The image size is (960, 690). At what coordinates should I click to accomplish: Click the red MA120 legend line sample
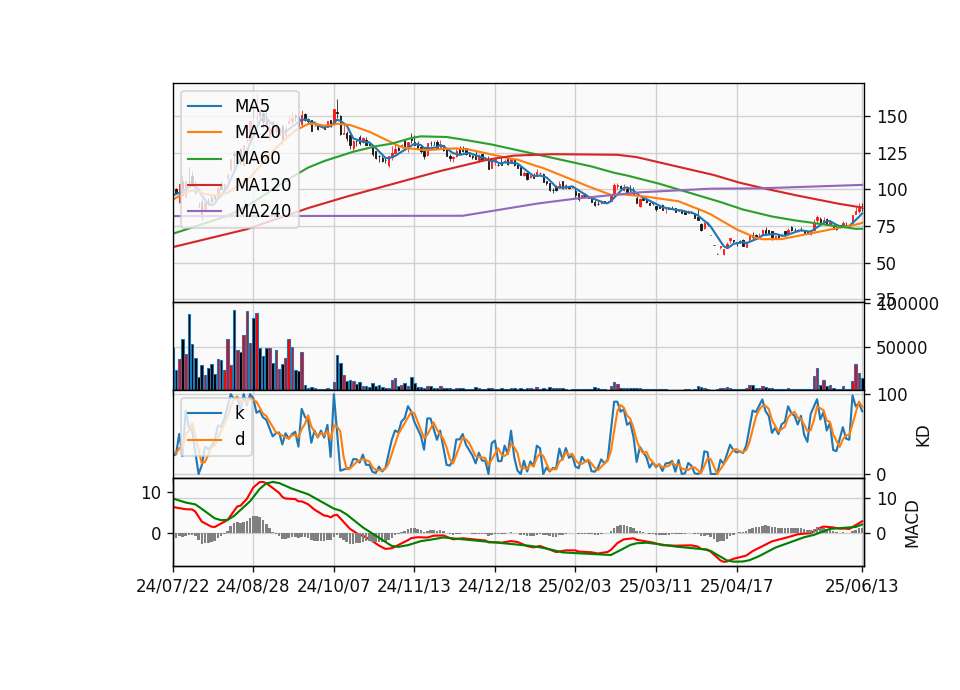tap(204, 185)
